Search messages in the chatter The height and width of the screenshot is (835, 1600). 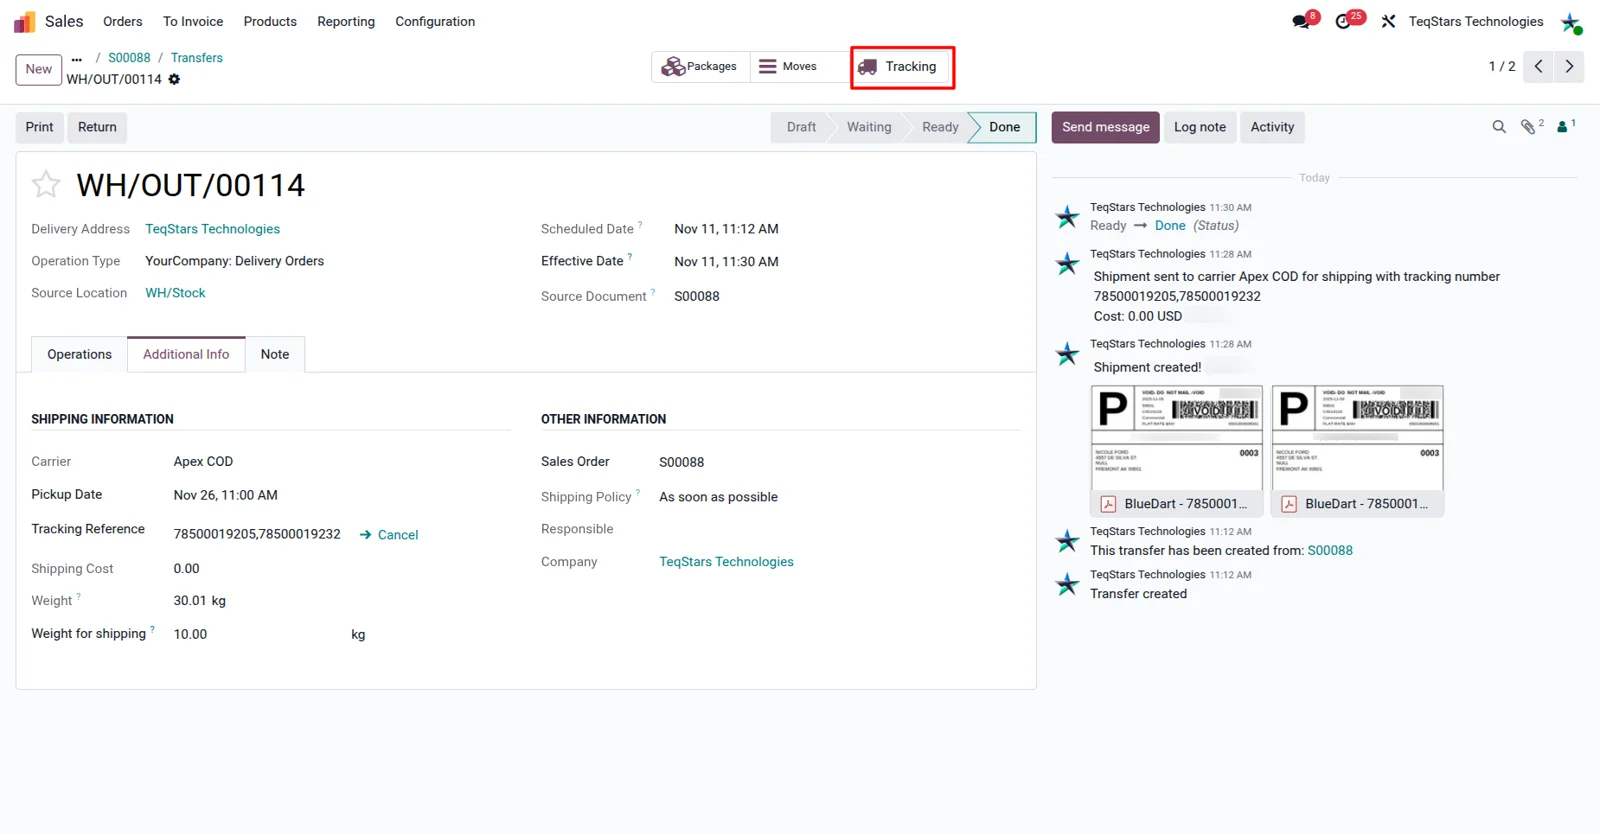coord(1498,127)
